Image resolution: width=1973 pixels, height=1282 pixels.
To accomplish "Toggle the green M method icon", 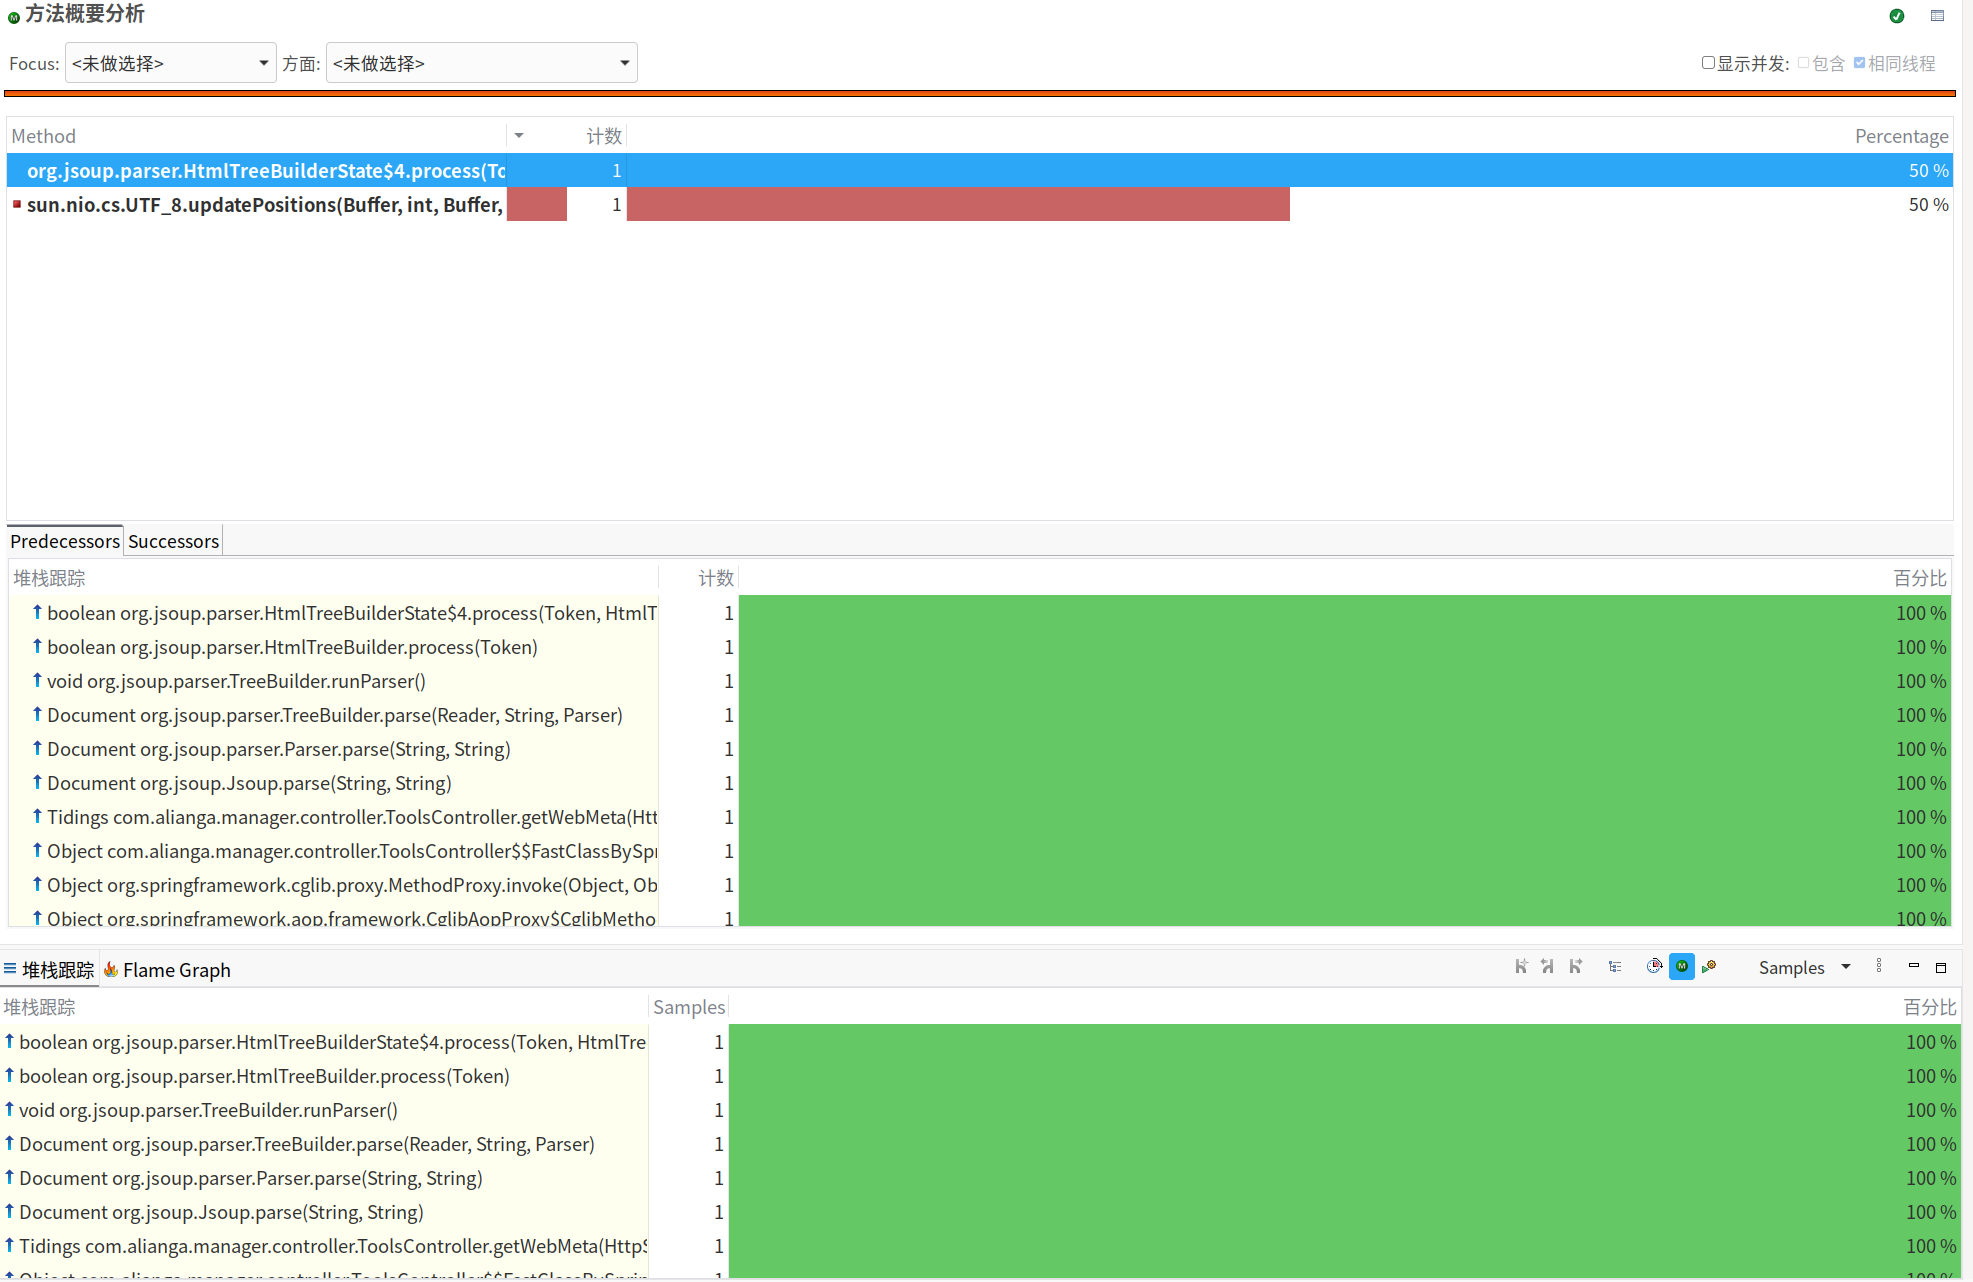I will point(1682,967).
